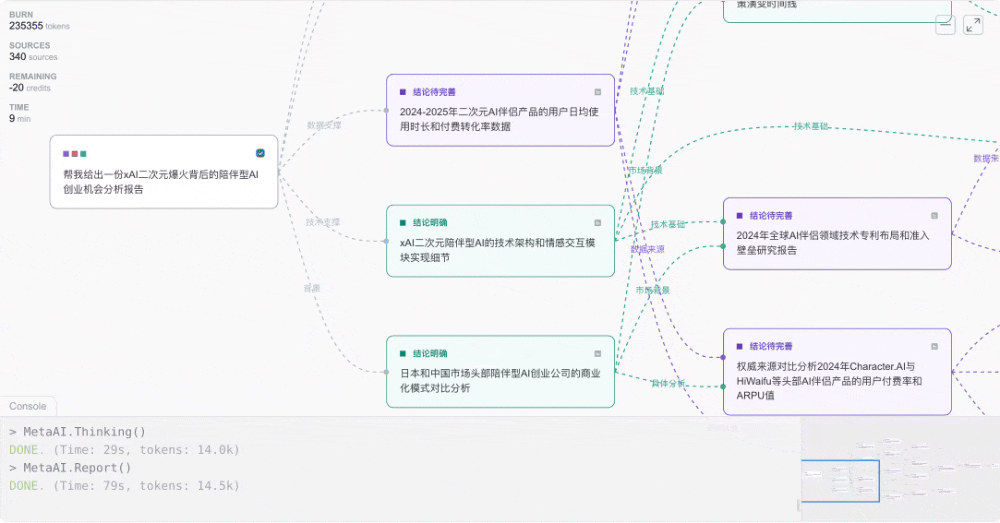
Task: Open the document icon on the 2024年全球AI伴侣领域技术专利 node
Action: point(934,216)
